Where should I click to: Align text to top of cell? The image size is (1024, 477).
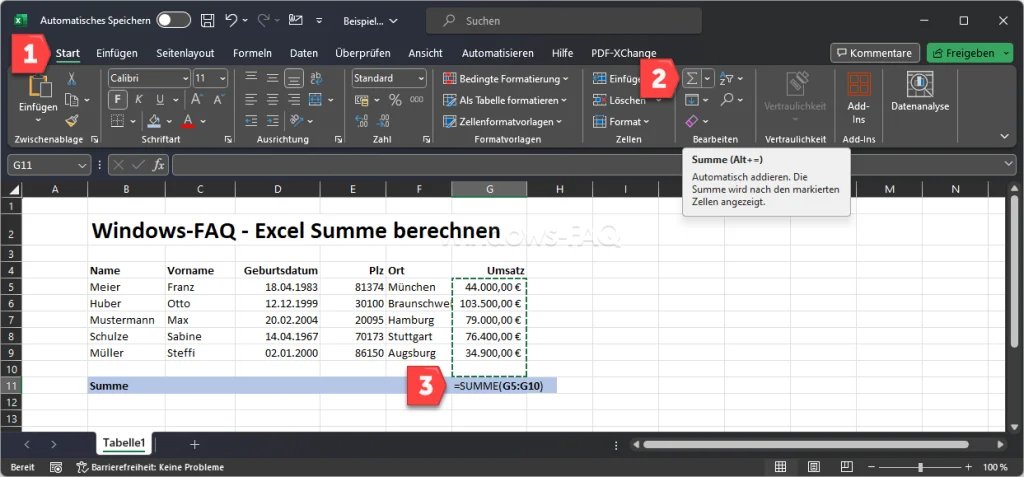click(251, 78)
